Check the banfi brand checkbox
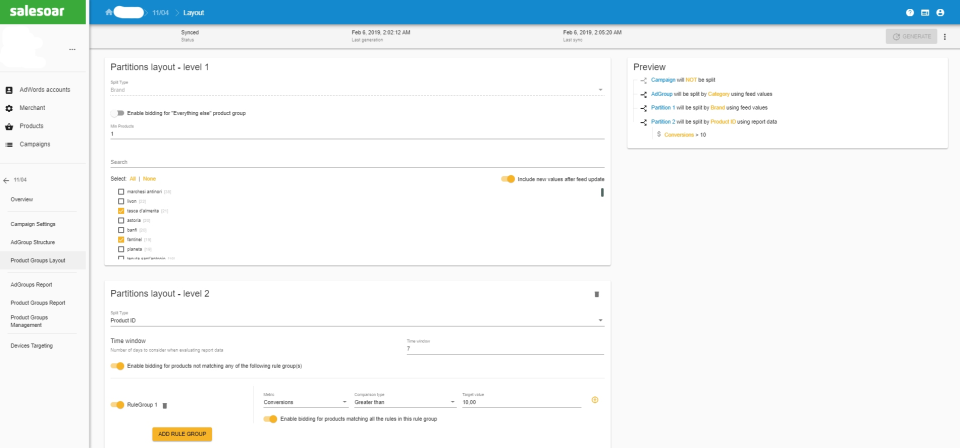This screenshot has width=960, height=448. 121,230
